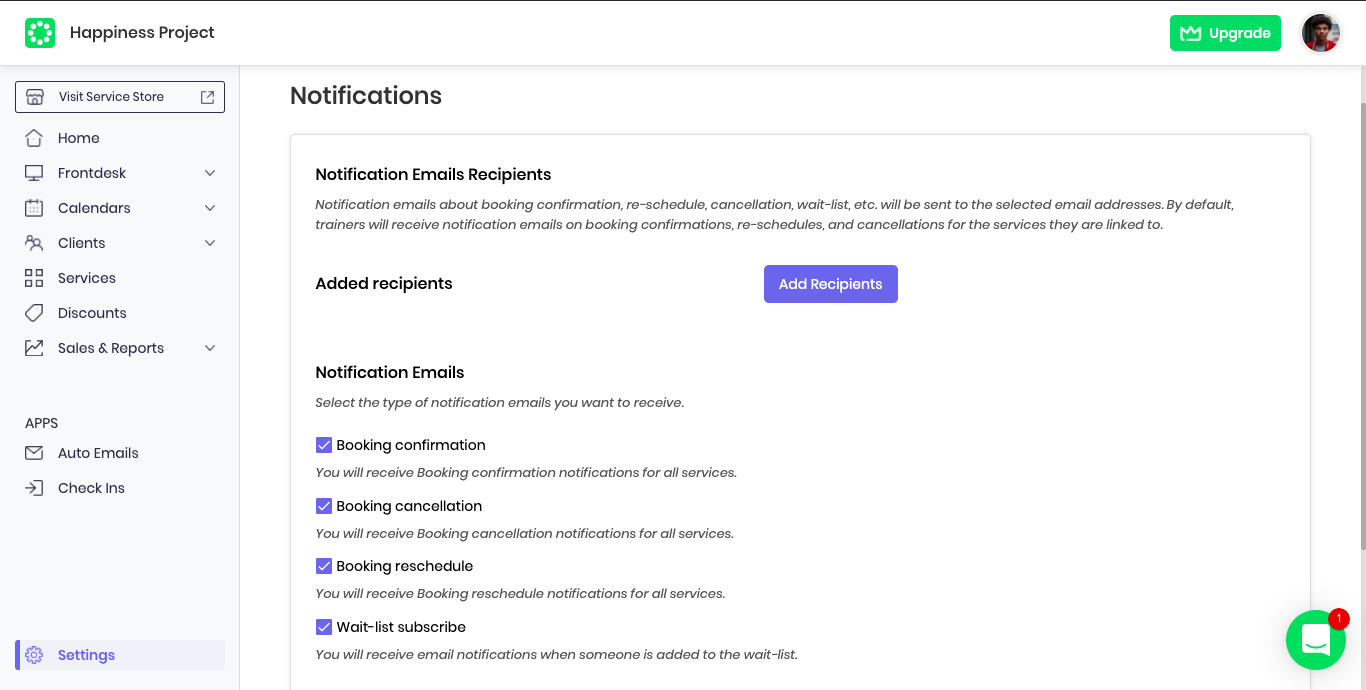Click the Home house icon

click(x=34, y=138)
